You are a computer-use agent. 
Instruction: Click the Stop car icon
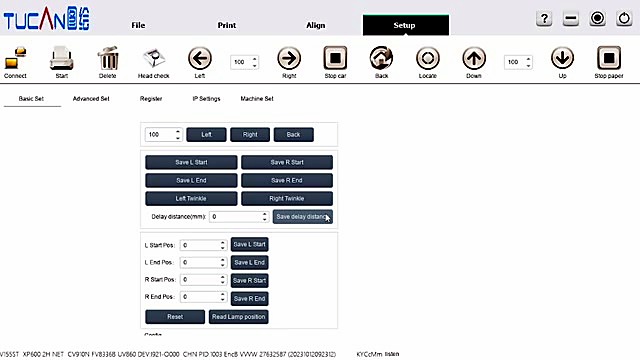click(x=335, y=58)
